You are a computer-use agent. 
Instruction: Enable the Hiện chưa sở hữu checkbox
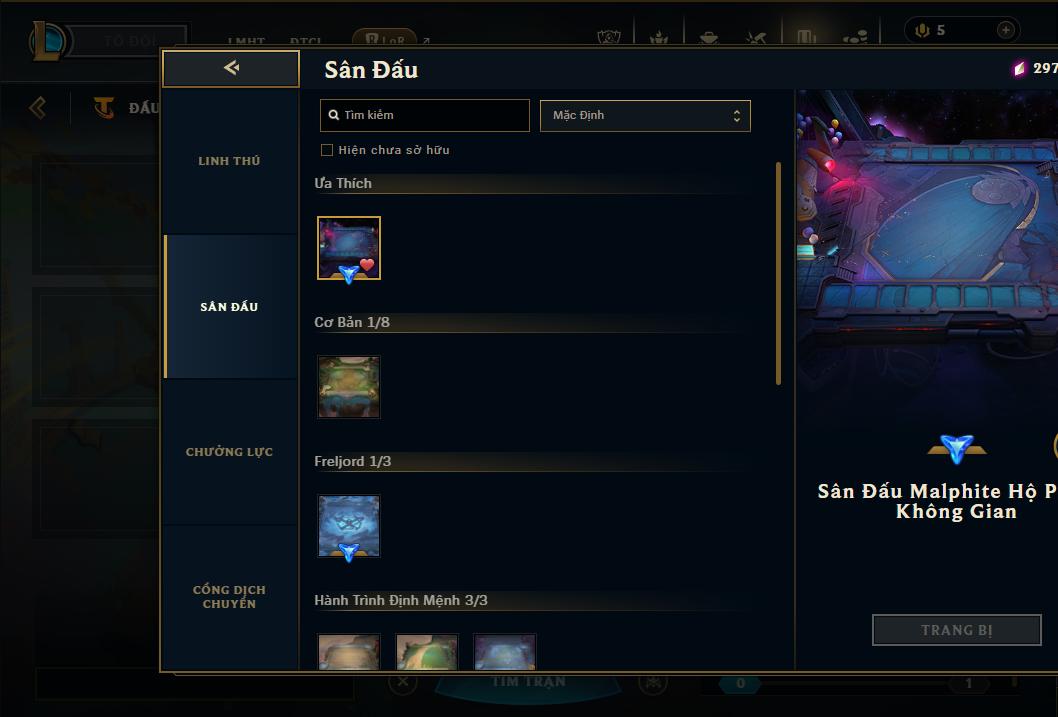click(x=327, y=150)
